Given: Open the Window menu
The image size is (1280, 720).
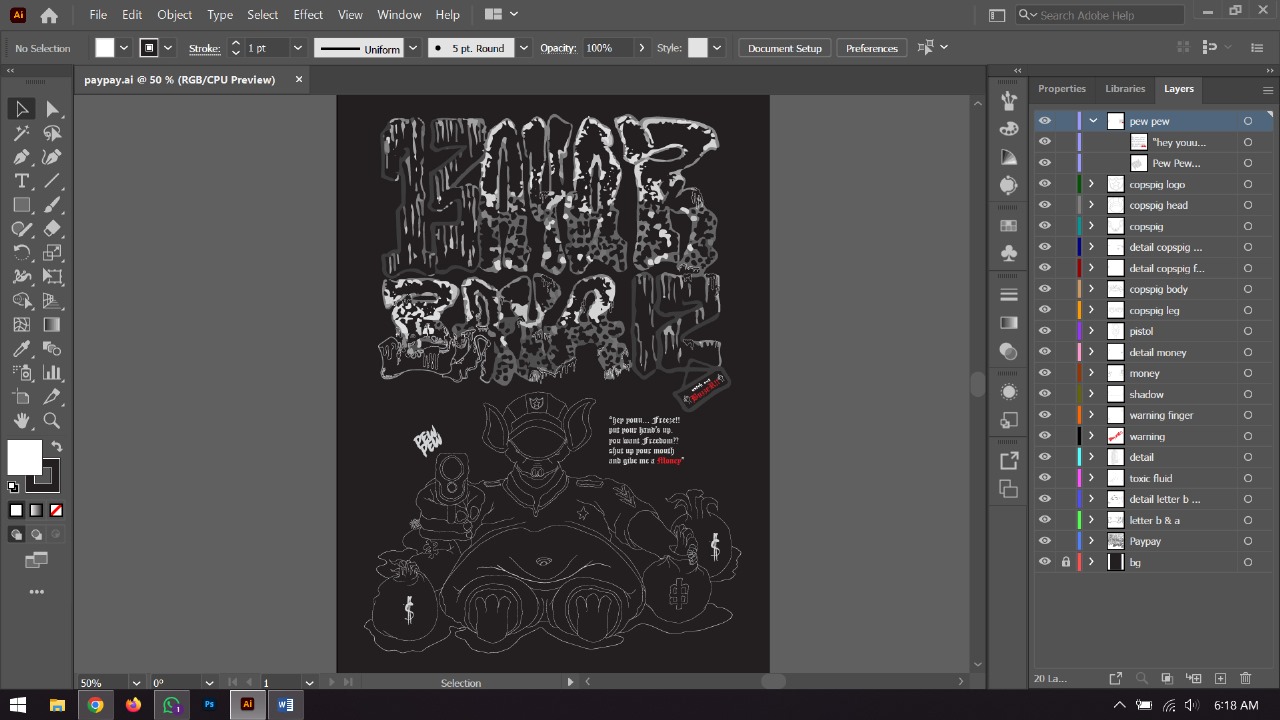Looking at the screenshot, I should 399,15.
